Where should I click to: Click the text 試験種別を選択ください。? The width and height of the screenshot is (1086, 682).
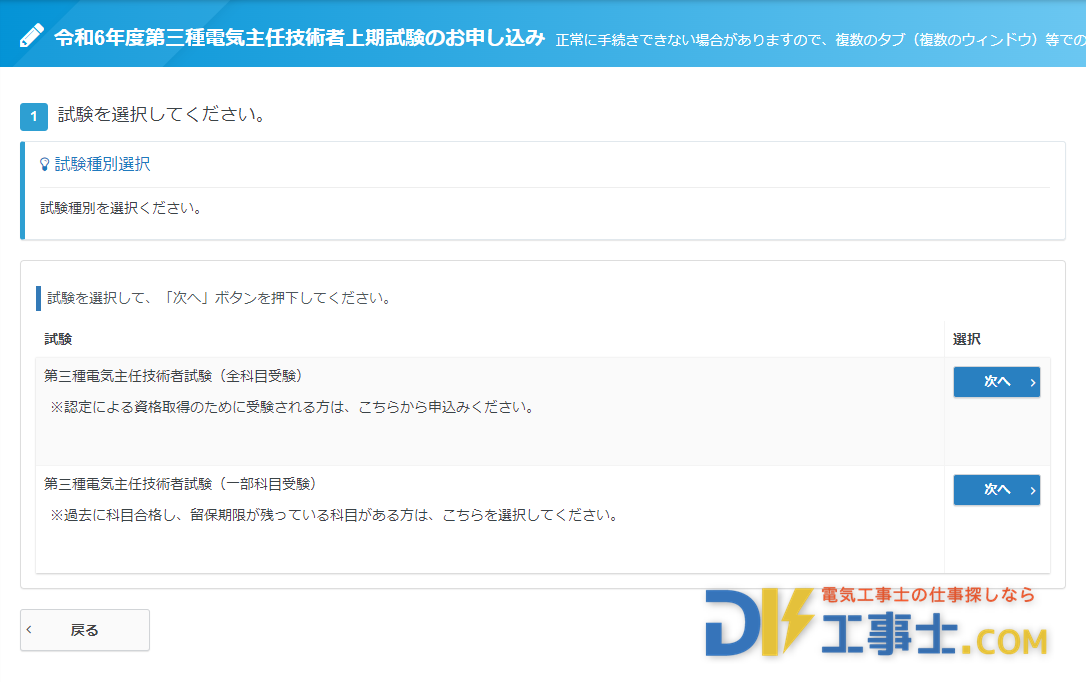pos(122,208)
